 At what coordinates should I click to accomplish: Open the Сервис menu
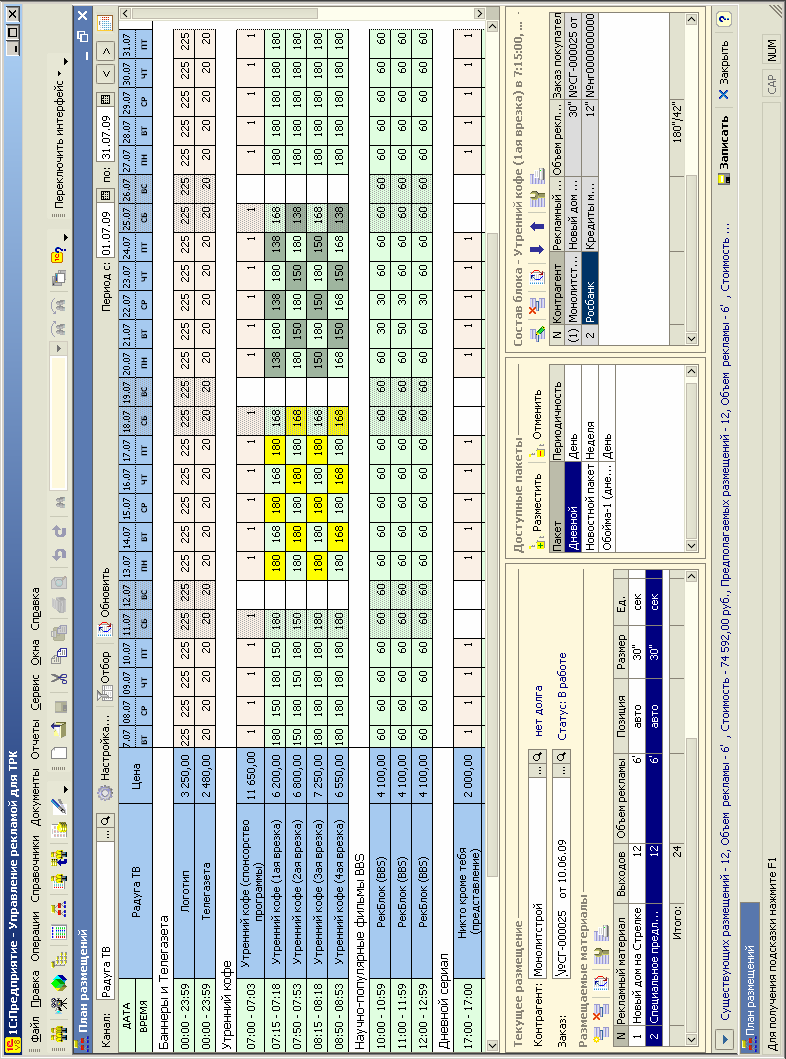point(35,692)
